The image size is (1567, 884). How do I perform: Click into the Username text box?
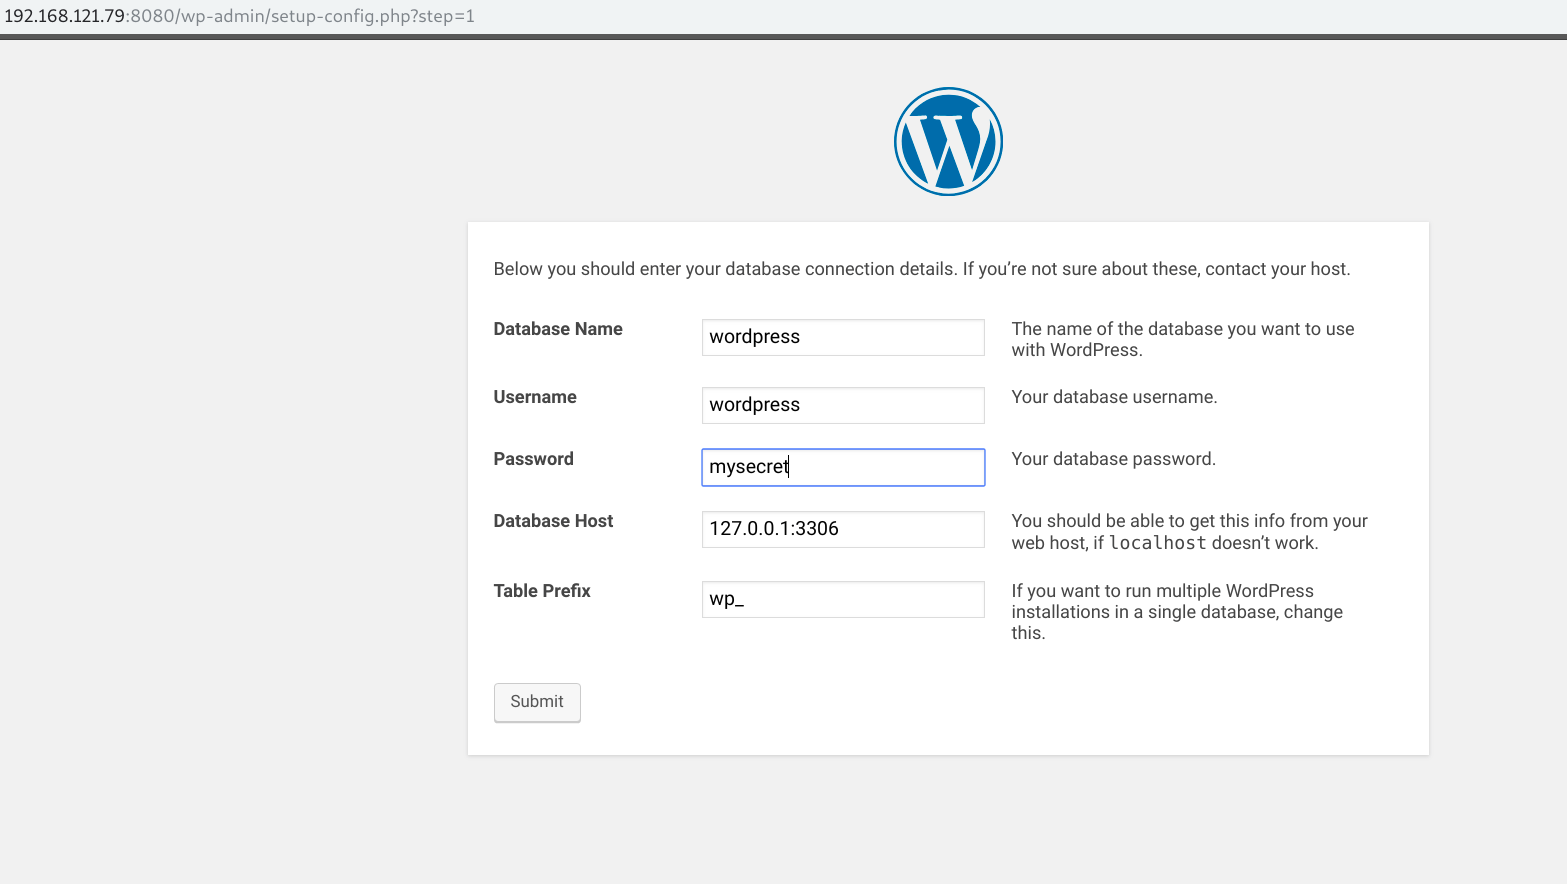[x=842, y=405]
